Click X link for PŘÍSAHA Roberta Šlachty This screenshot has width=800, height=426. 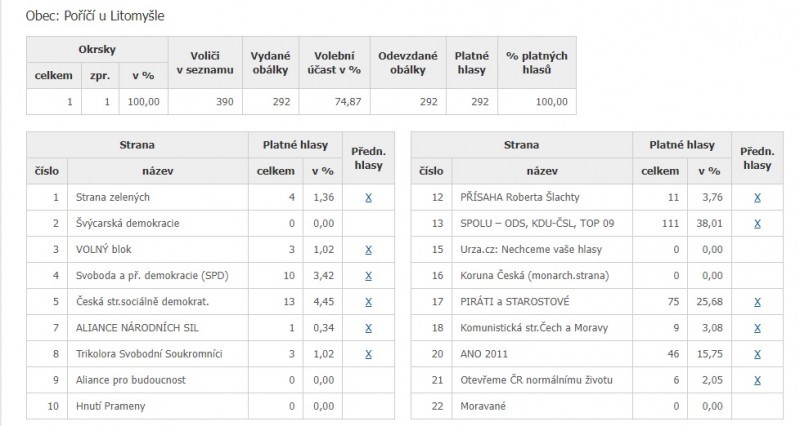tap(757, 197)
